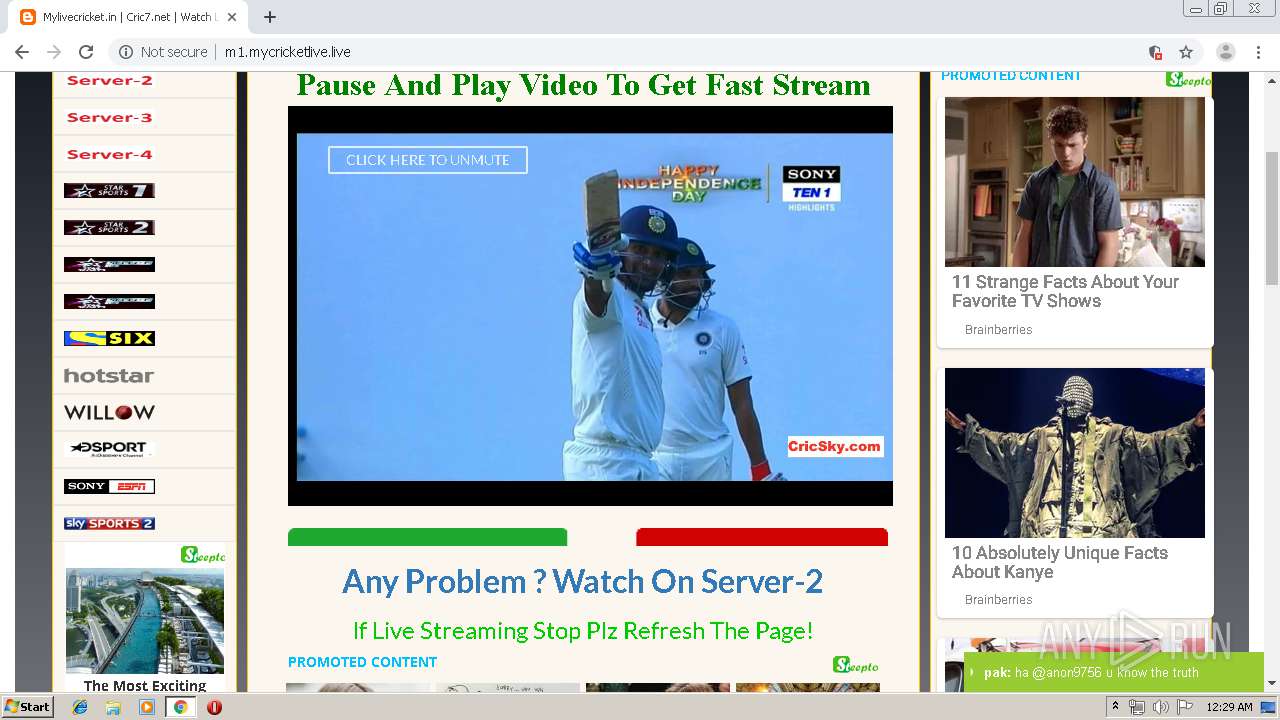Image resolution: width=1280 pixels, height=720 pixels.
Task: Open a new browser tab
Action: 270,17
